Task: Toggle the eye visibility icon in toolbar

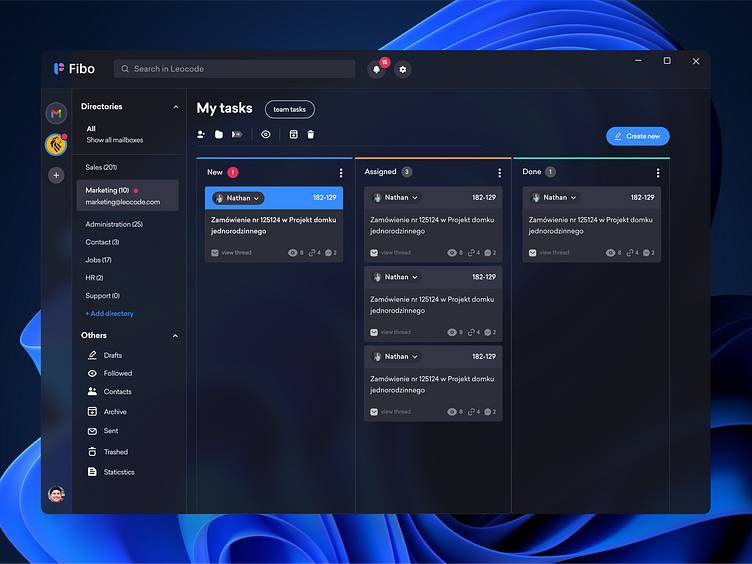Action: pos(266,134)
